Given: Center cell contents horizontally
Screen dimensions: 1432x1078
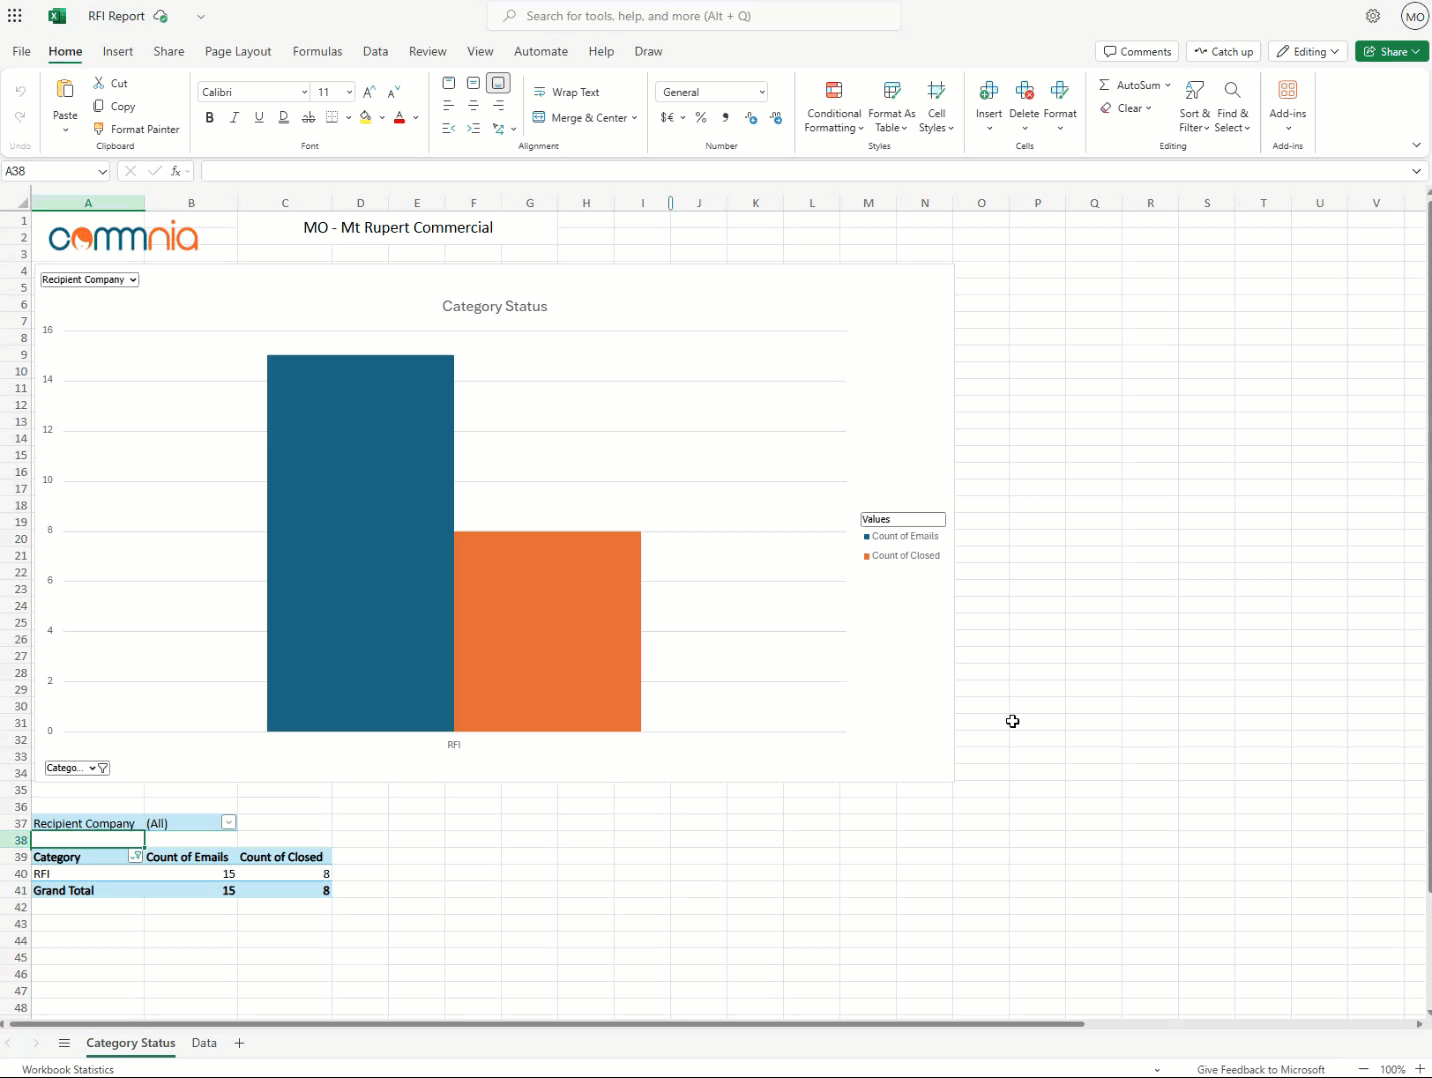Looking at the screenshot, I should pyautogui.click(x=474, y=105).
